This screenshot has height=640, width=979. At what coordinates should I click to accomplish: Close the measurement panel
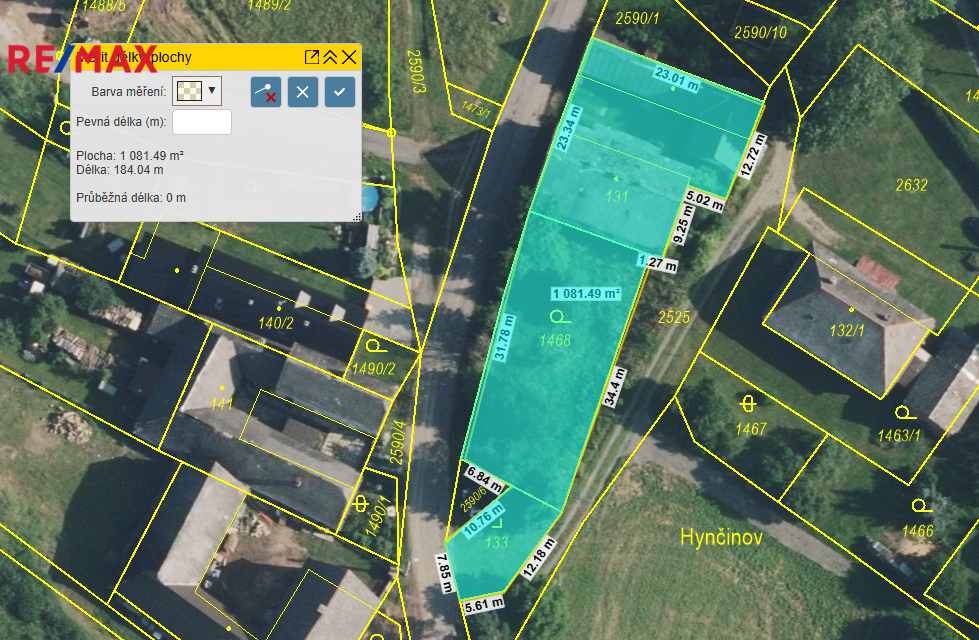tap(348, 58)
